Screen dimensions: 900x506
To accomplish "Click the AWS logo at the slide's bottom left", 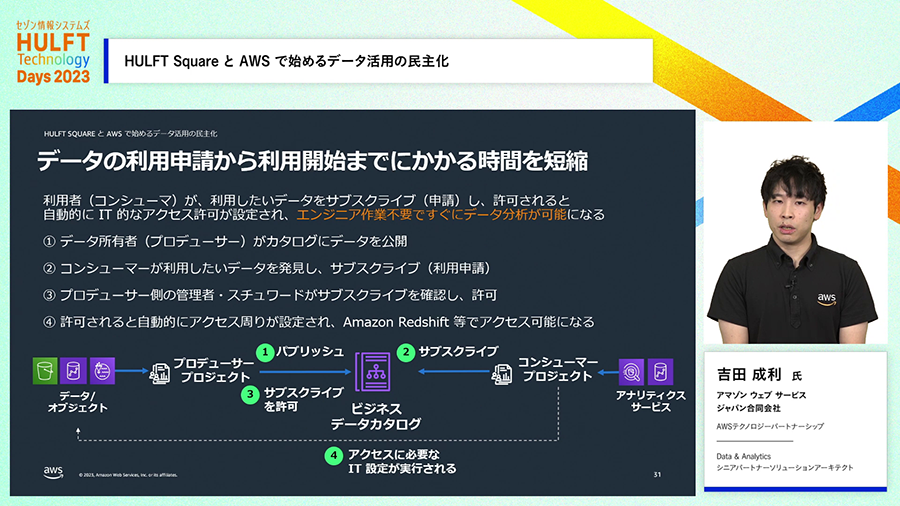I will 54,471.
